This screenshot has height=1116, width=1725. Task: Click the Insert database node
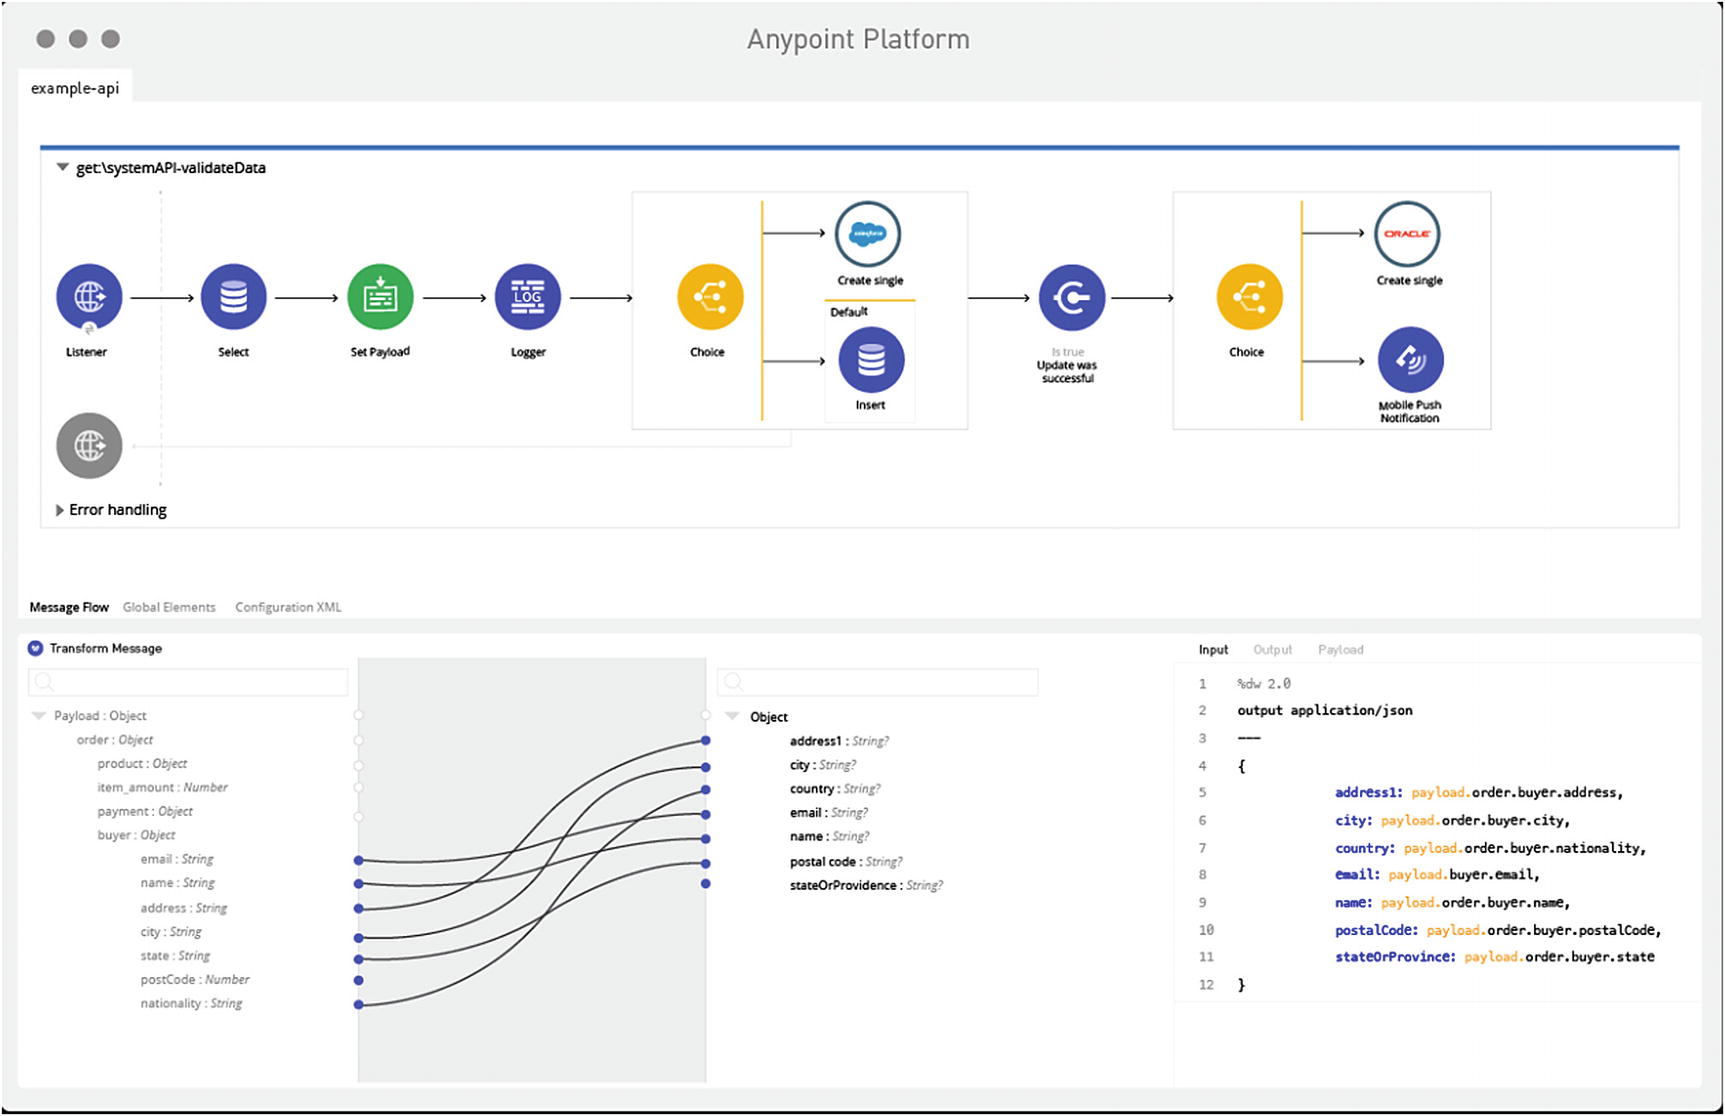tap(871, 360)
